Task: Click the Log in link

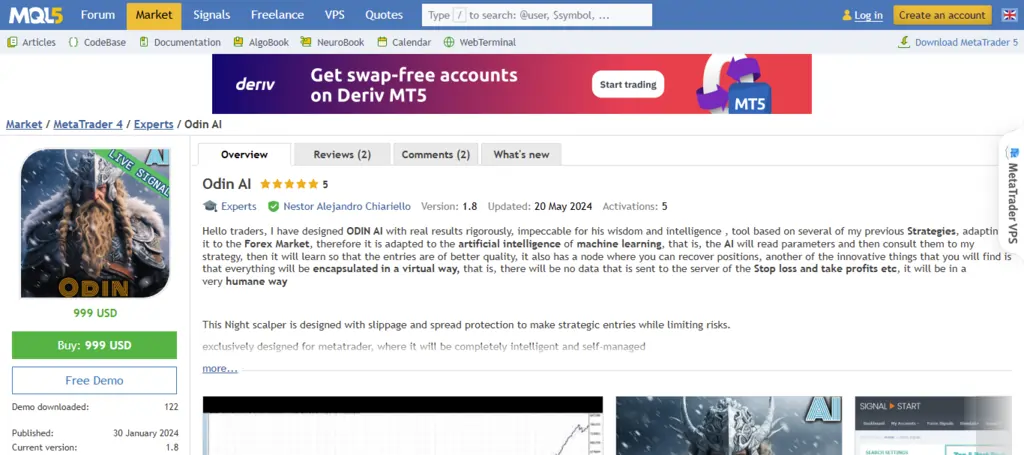Action: tap(869, 15)
